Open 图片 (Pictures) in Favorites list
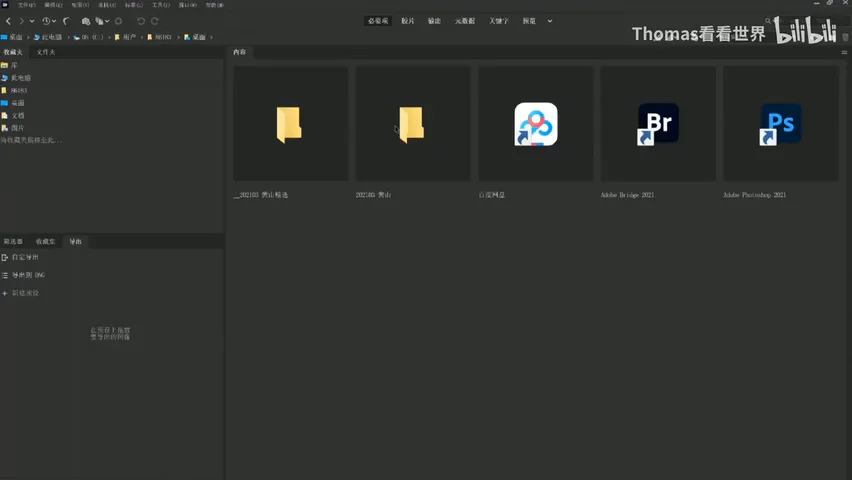 [12, 128]
